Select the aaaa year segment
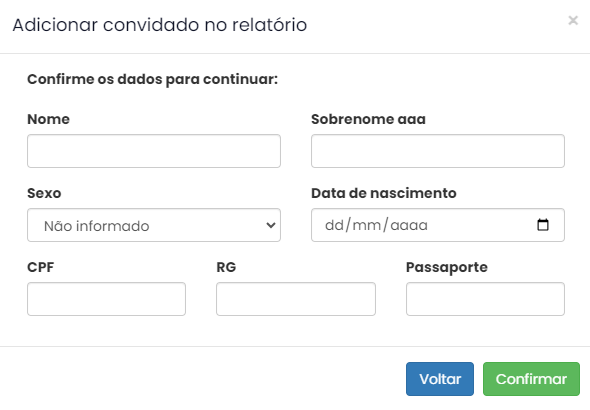The image size is (590, 410). coord(409,225)
